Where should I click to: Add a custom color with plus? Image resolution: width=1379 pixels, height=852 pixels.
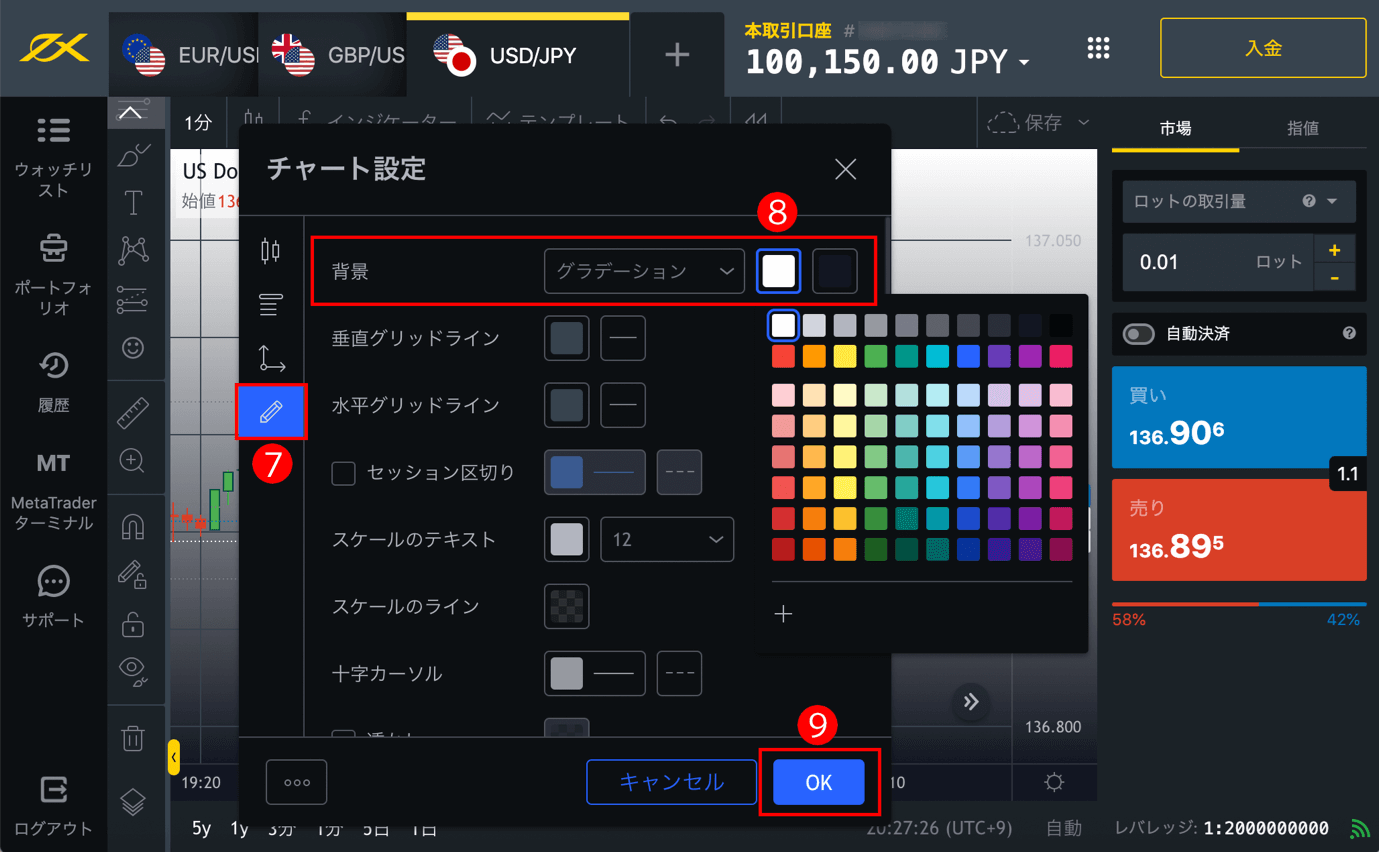783,614
